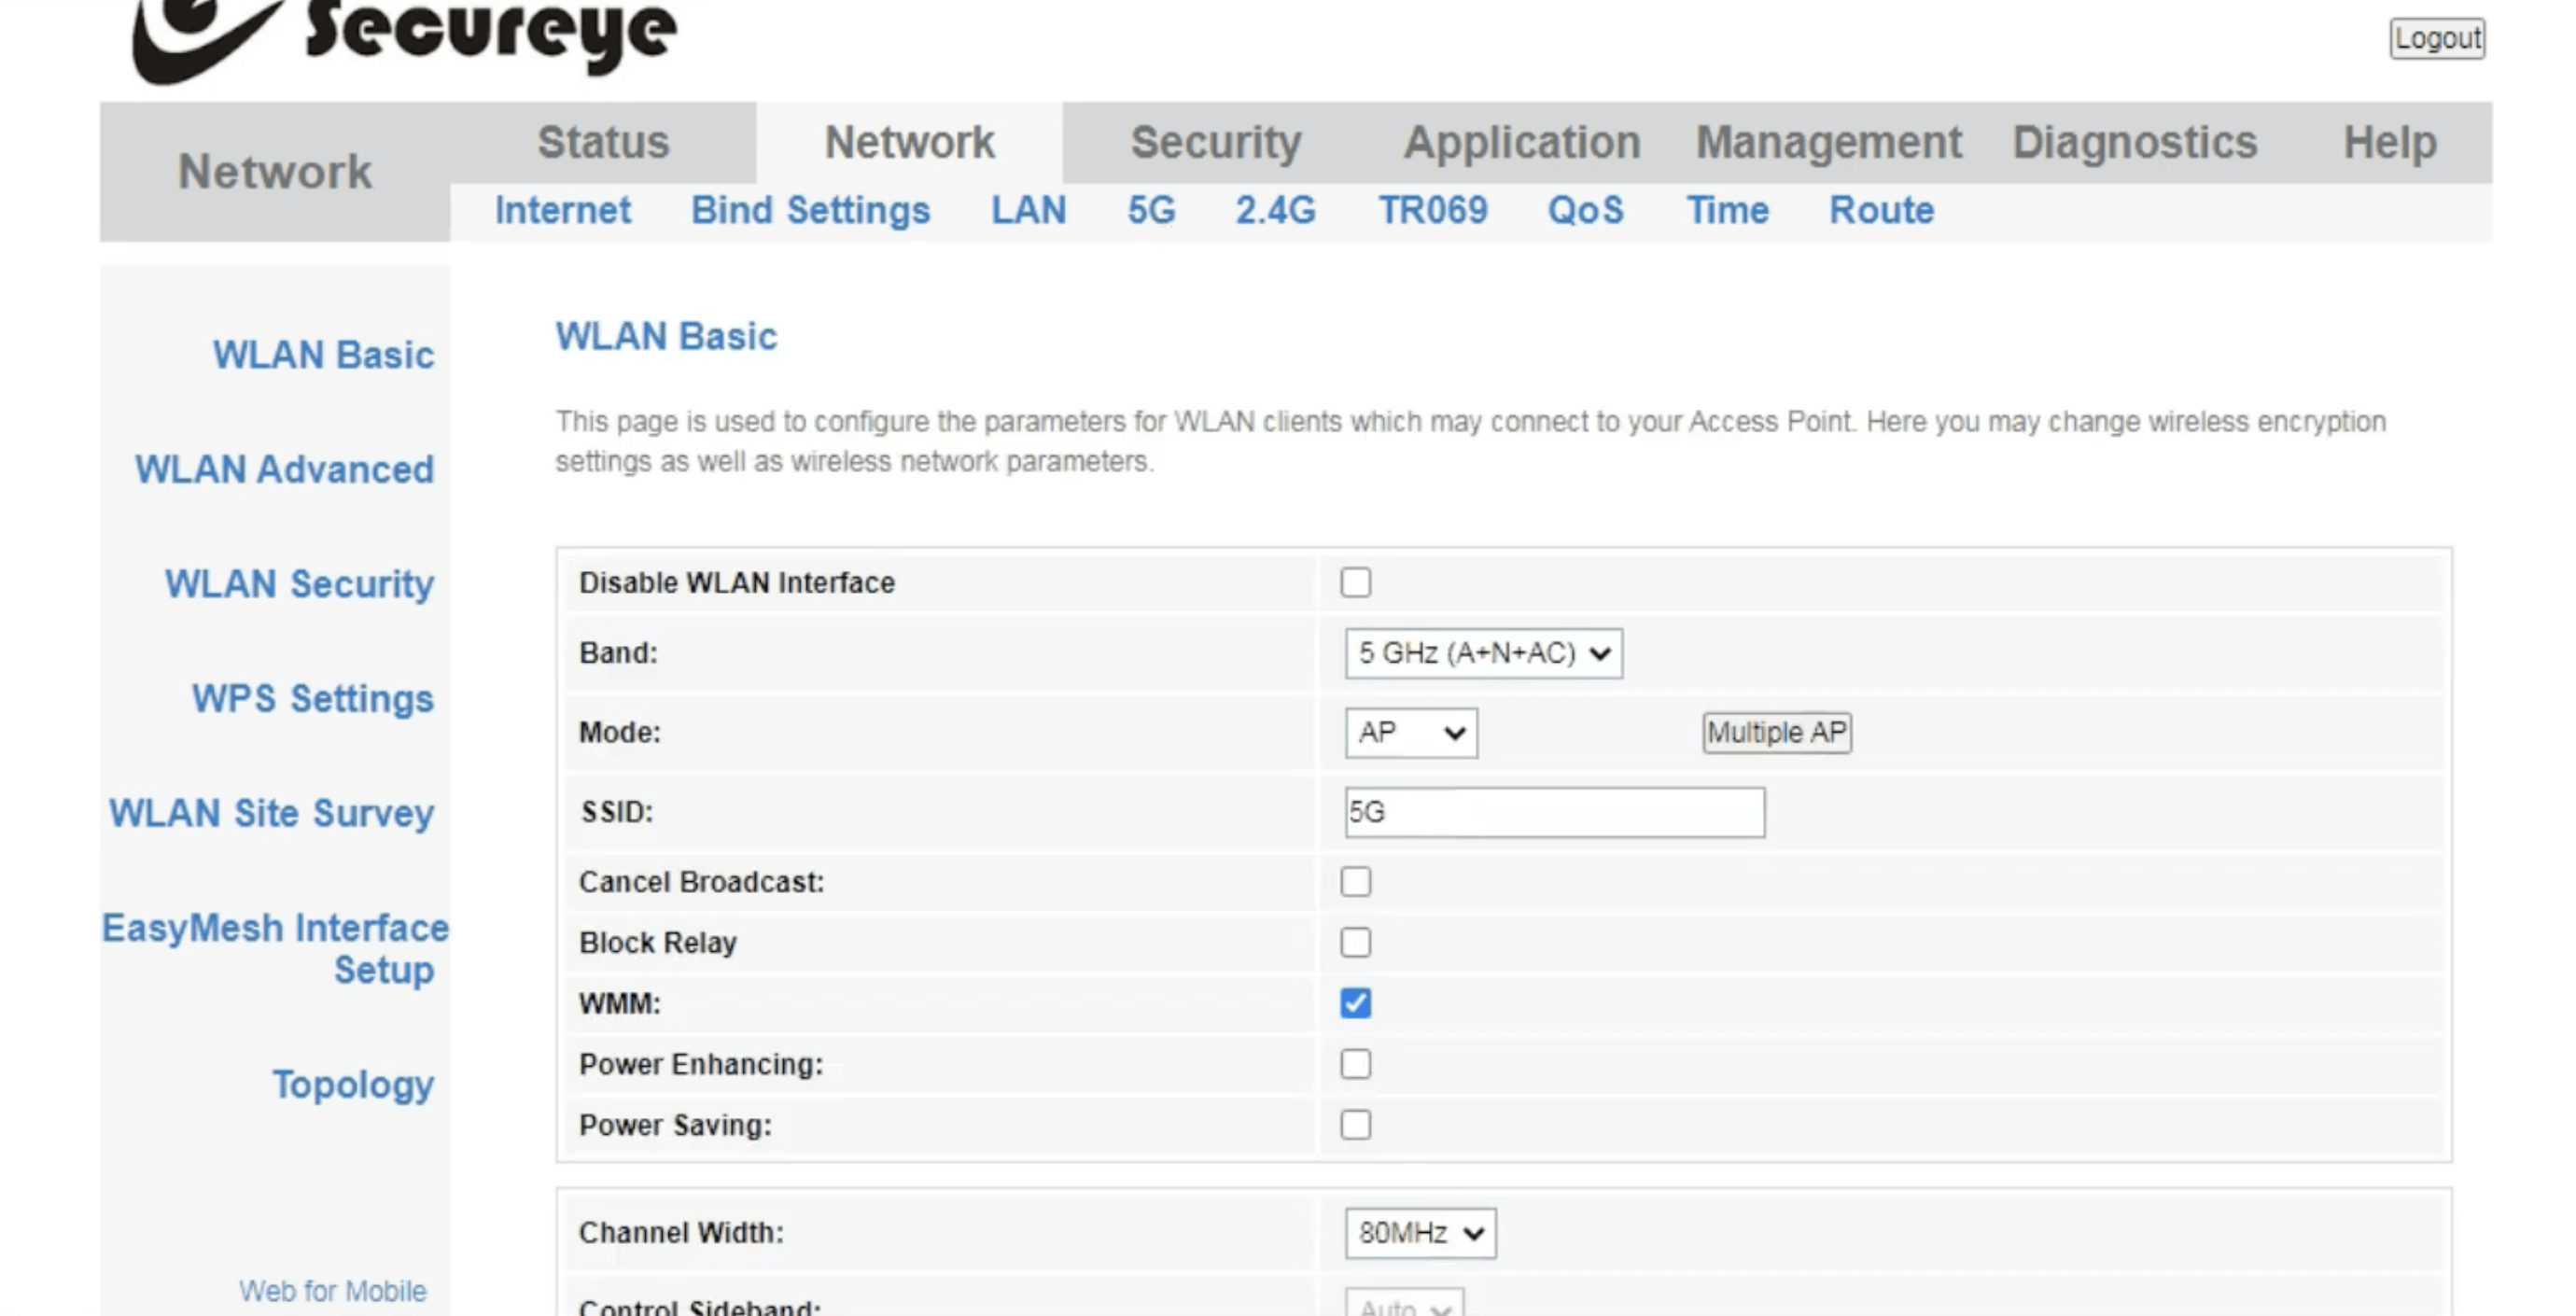Toggle the Disable WLAN Interface checkbox

(x=1355, y=582)
